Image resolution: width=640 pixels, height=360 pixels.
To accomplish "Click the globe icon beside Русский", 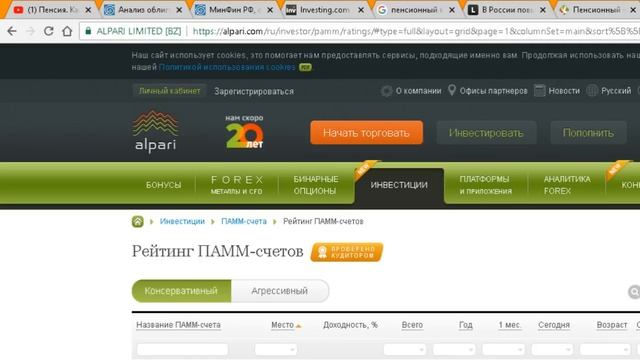I will (x=592, y=90).
